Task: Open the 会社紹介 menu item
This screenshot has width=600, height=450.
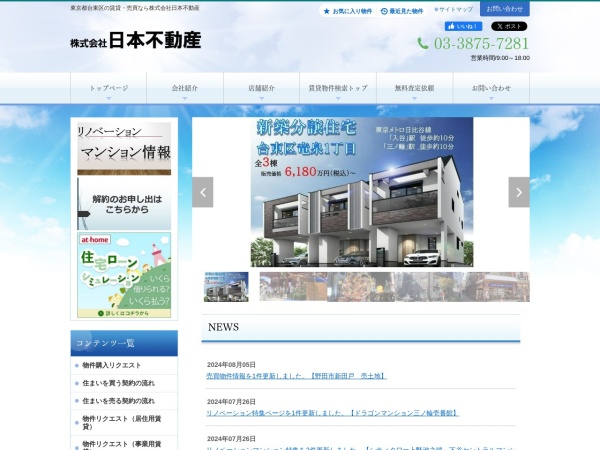Action: (185, 88)
